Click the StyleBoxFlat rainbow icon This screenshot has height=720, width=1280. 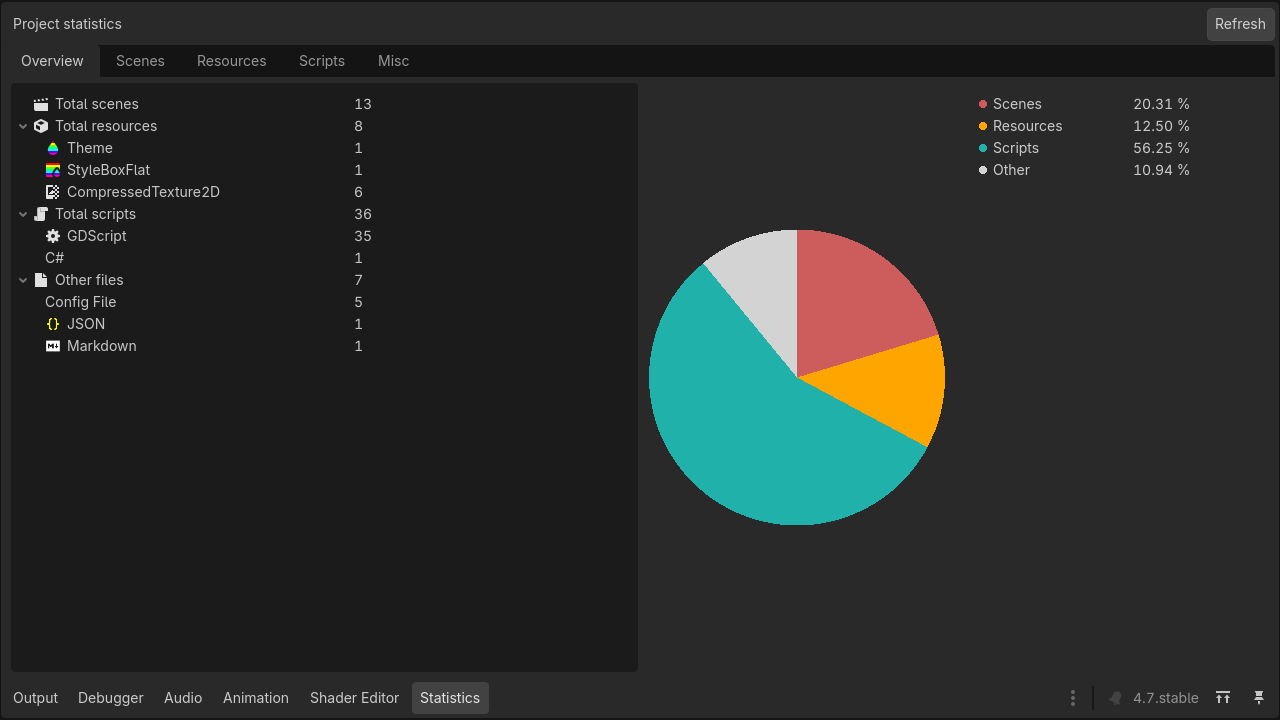tap(53, 170)
